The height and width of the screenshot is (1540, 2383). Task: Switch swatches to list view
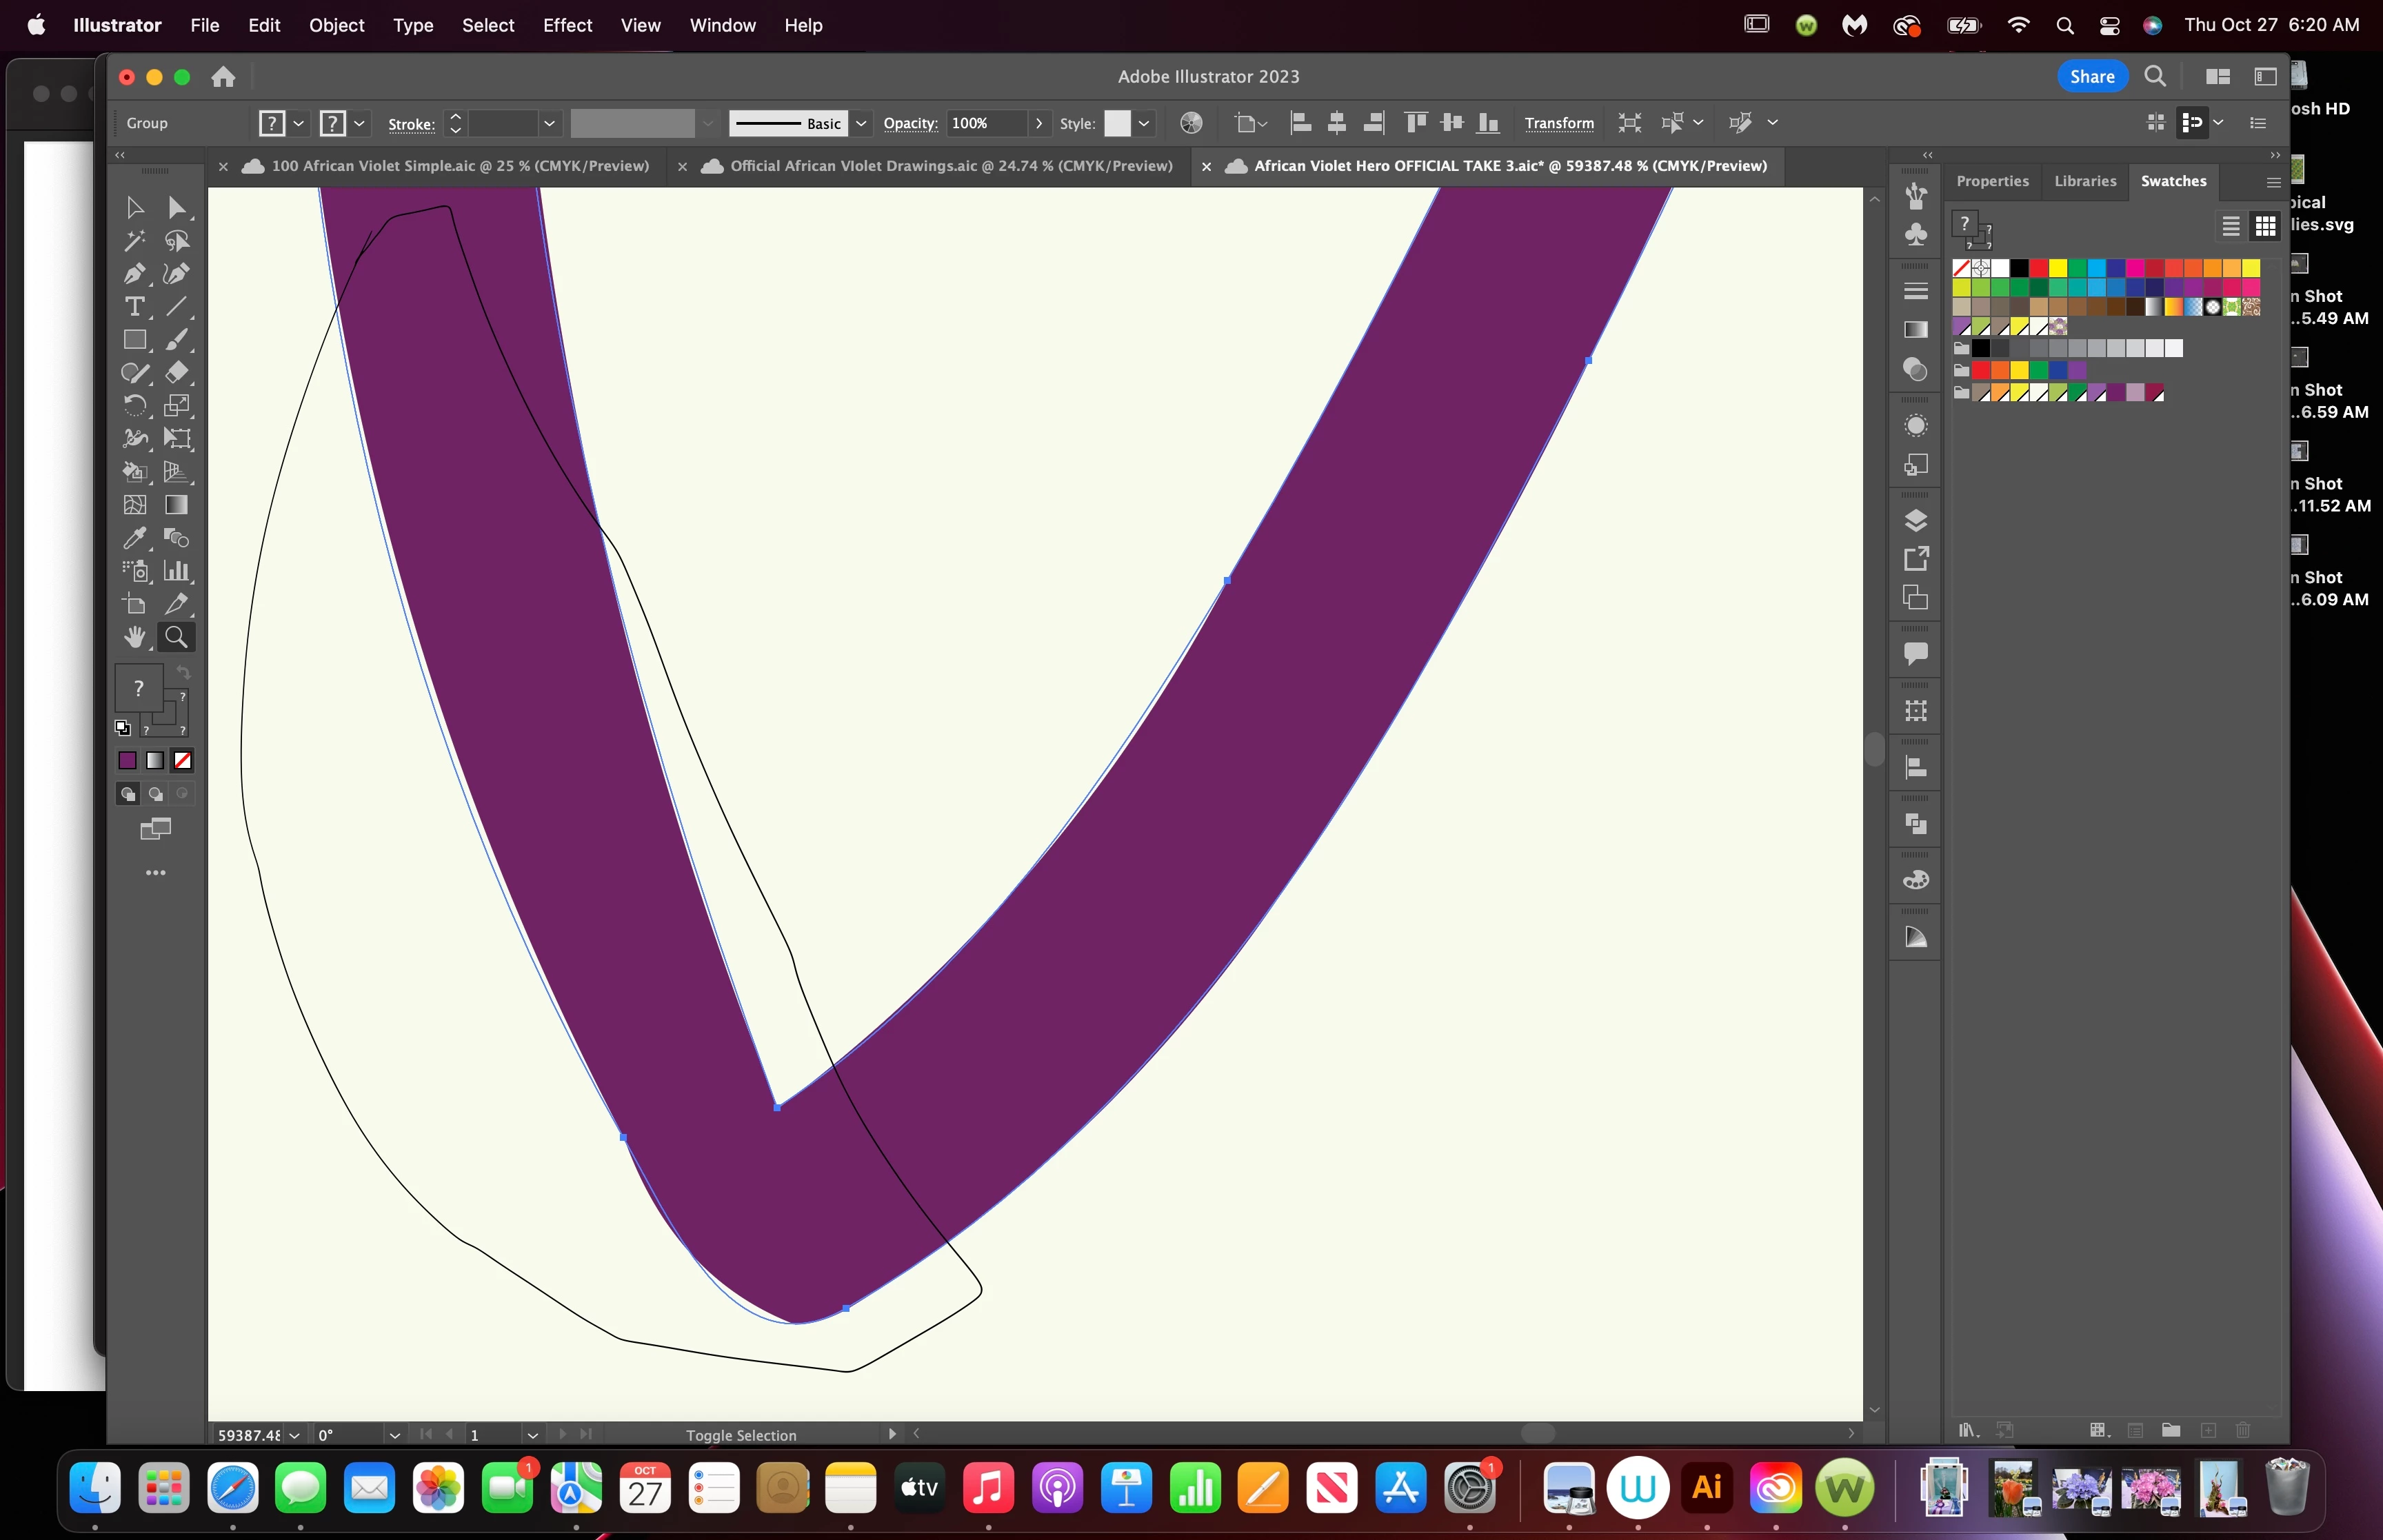point(2230,227)
